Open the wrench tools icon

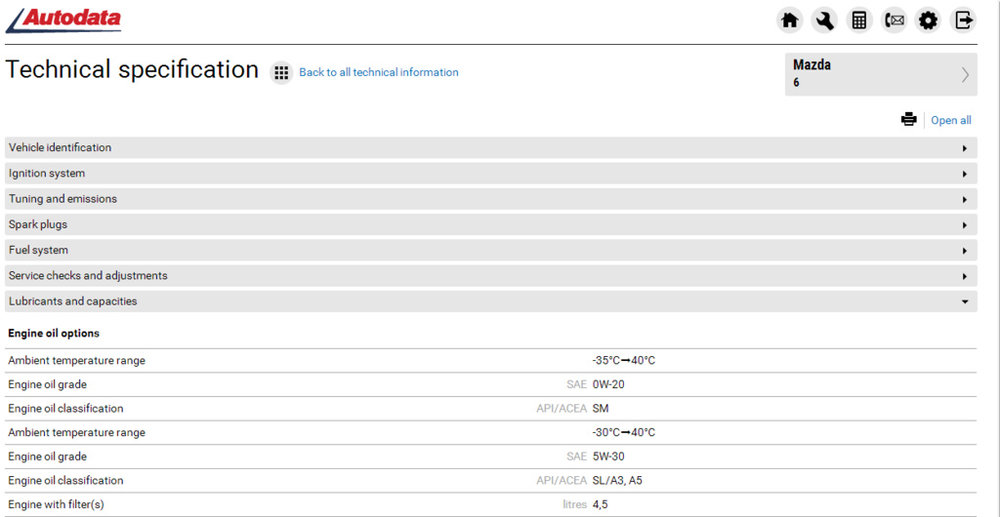click(x=825, y=20)
